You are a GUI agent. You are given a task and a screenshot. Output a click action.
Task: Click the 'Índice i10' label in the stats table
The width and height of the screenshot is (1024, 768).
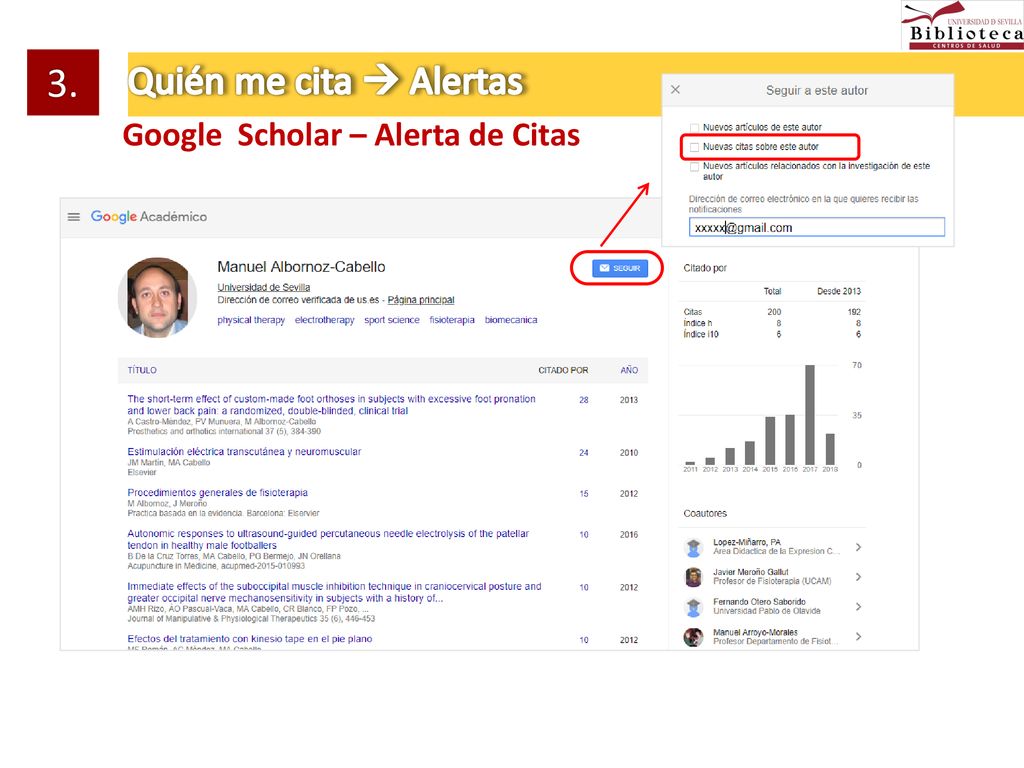click(x=701, y=334)
